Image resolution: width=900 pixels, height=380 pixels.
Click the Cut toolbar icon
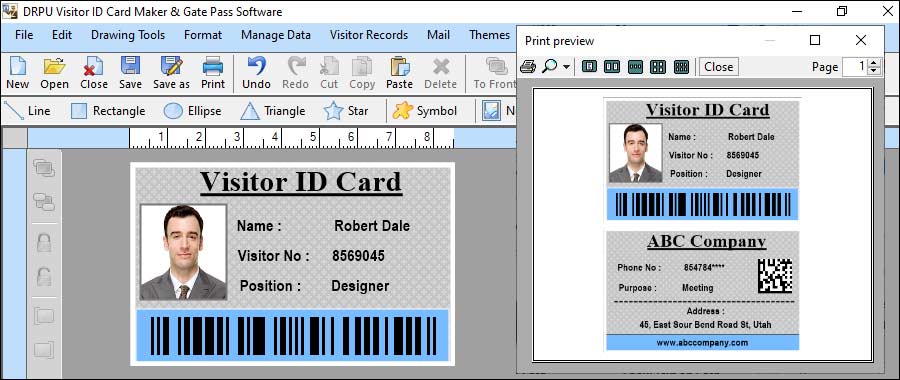tap(329, 67)
